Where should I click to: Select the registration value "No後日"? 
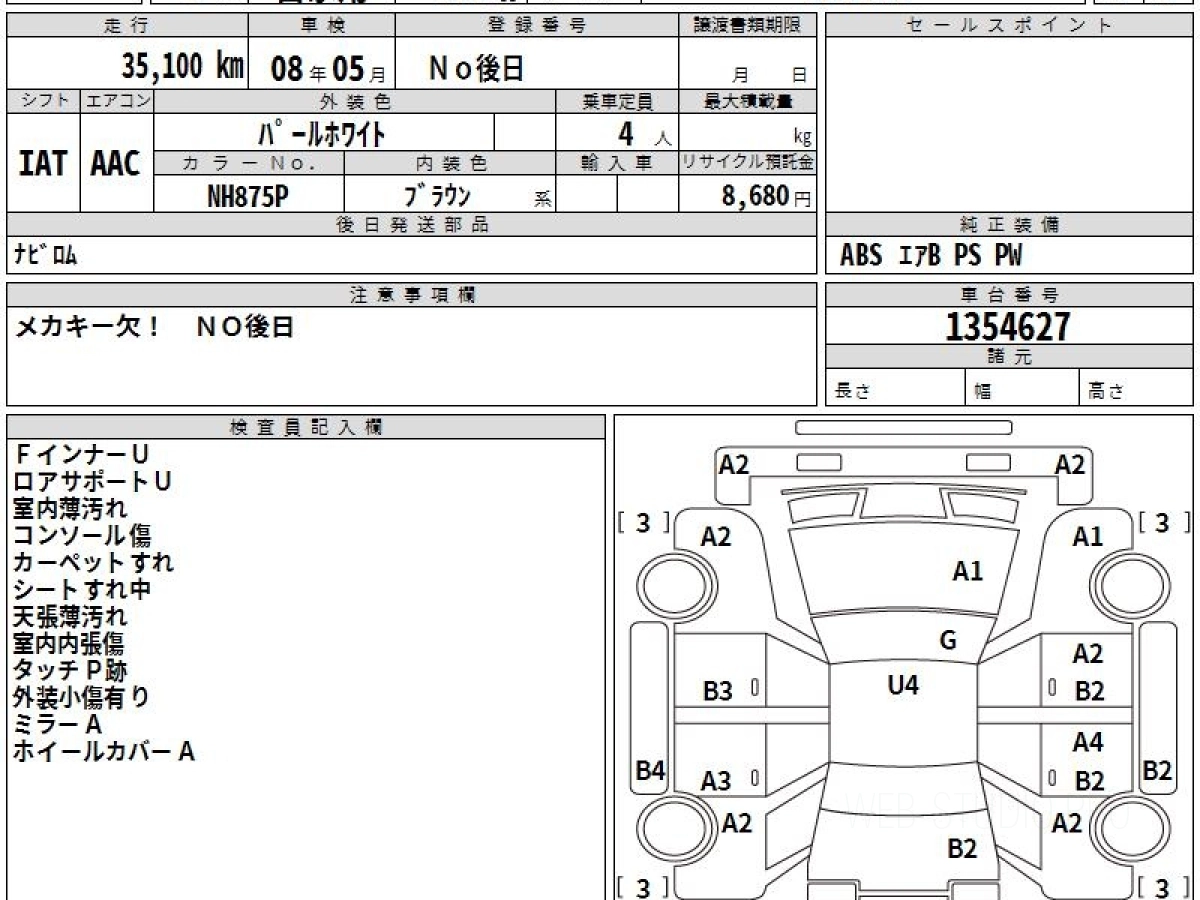click(476, 68)
